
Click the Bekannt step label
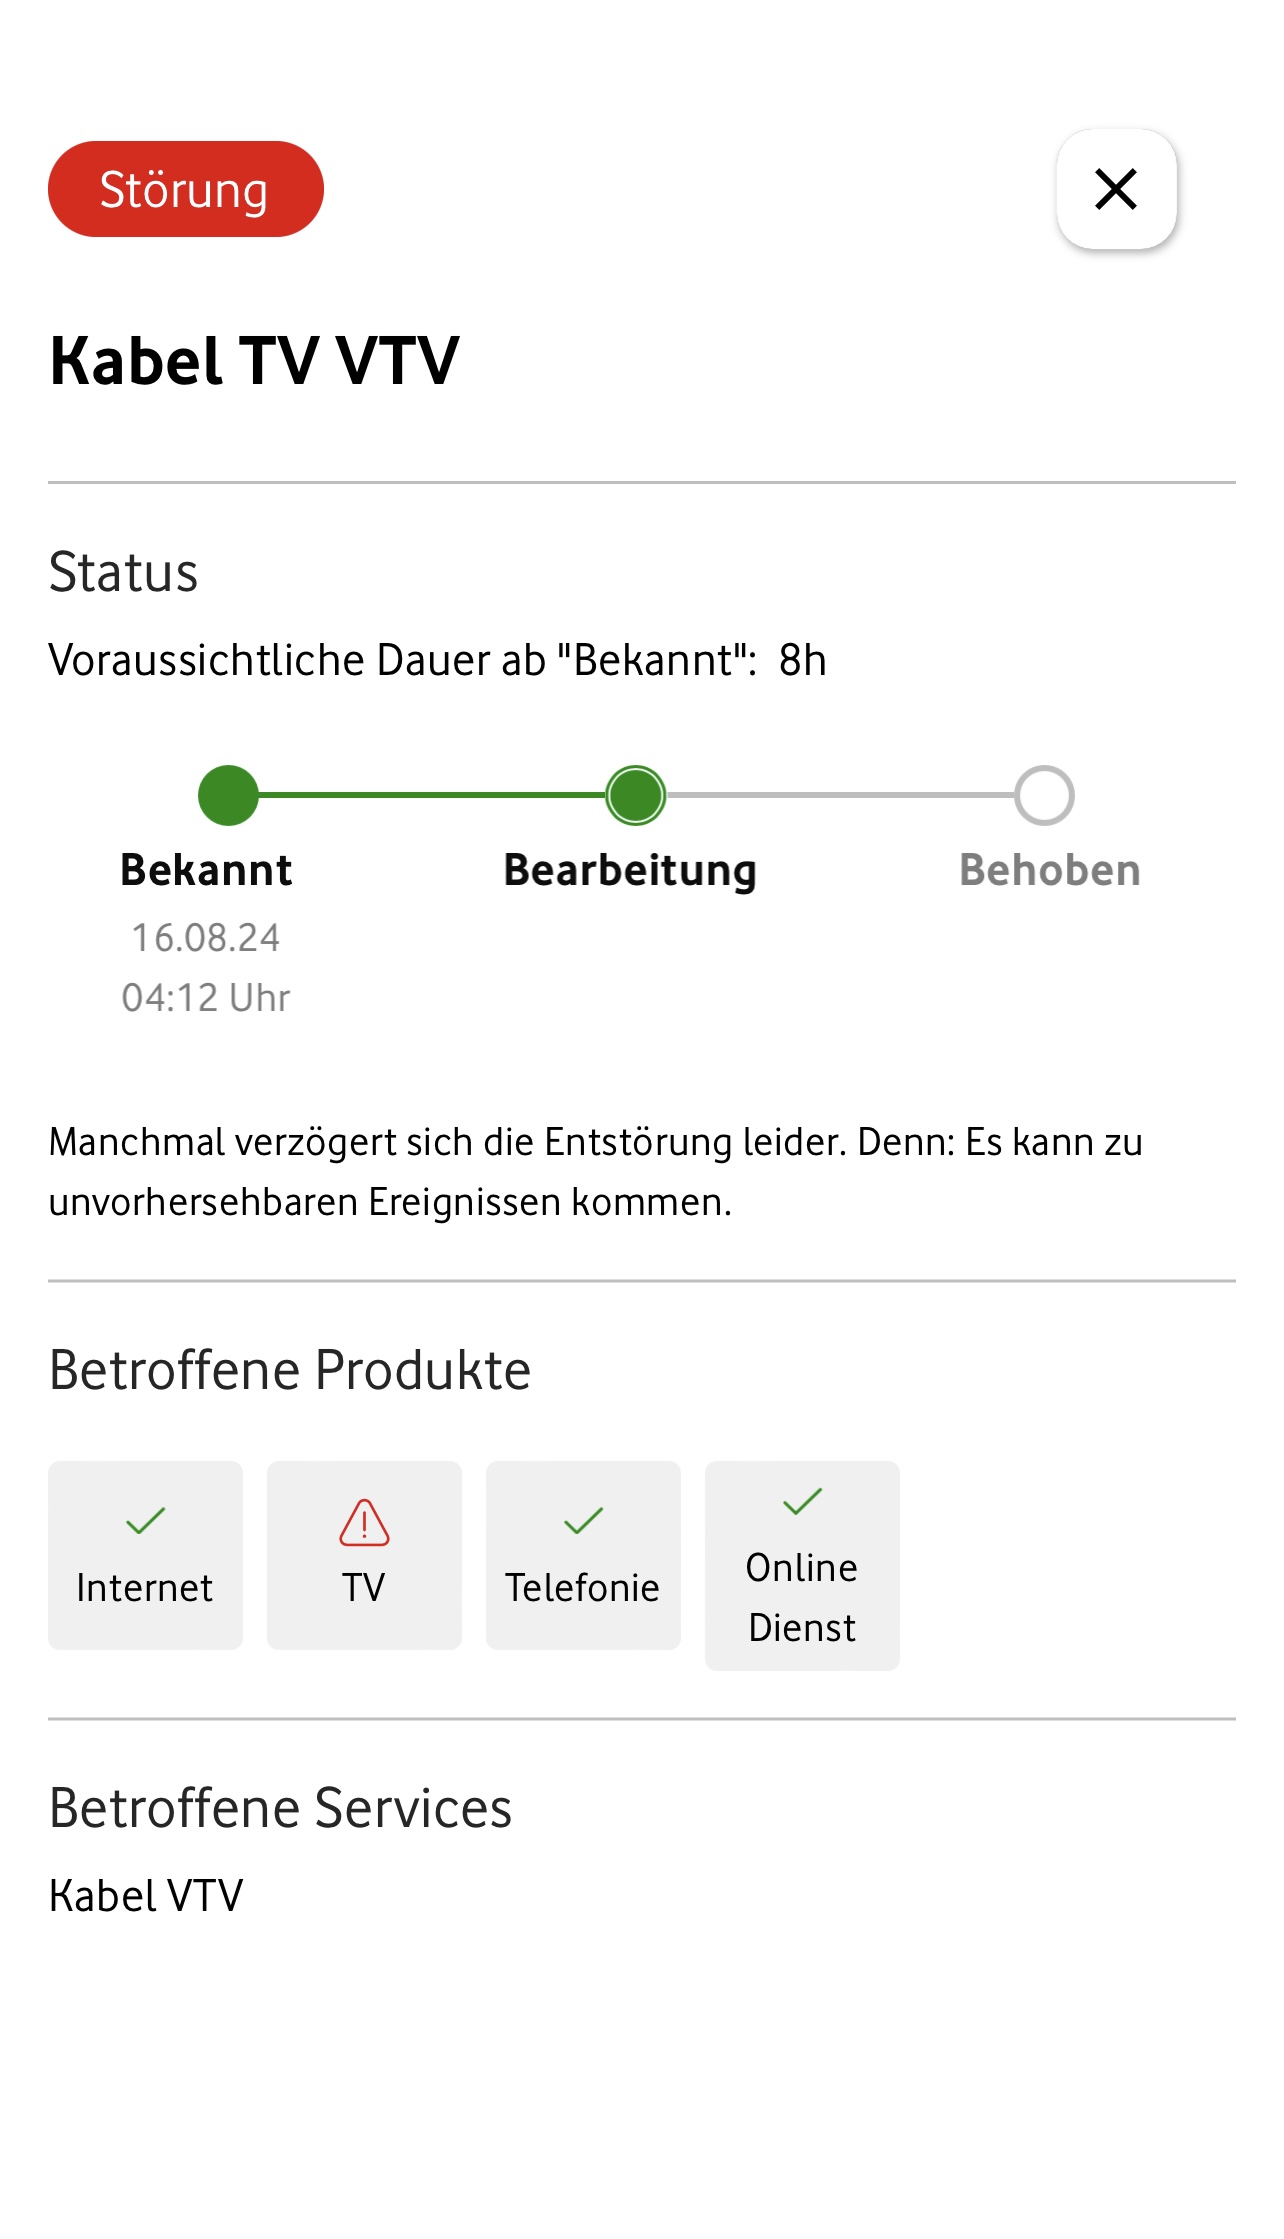(206, 870)
